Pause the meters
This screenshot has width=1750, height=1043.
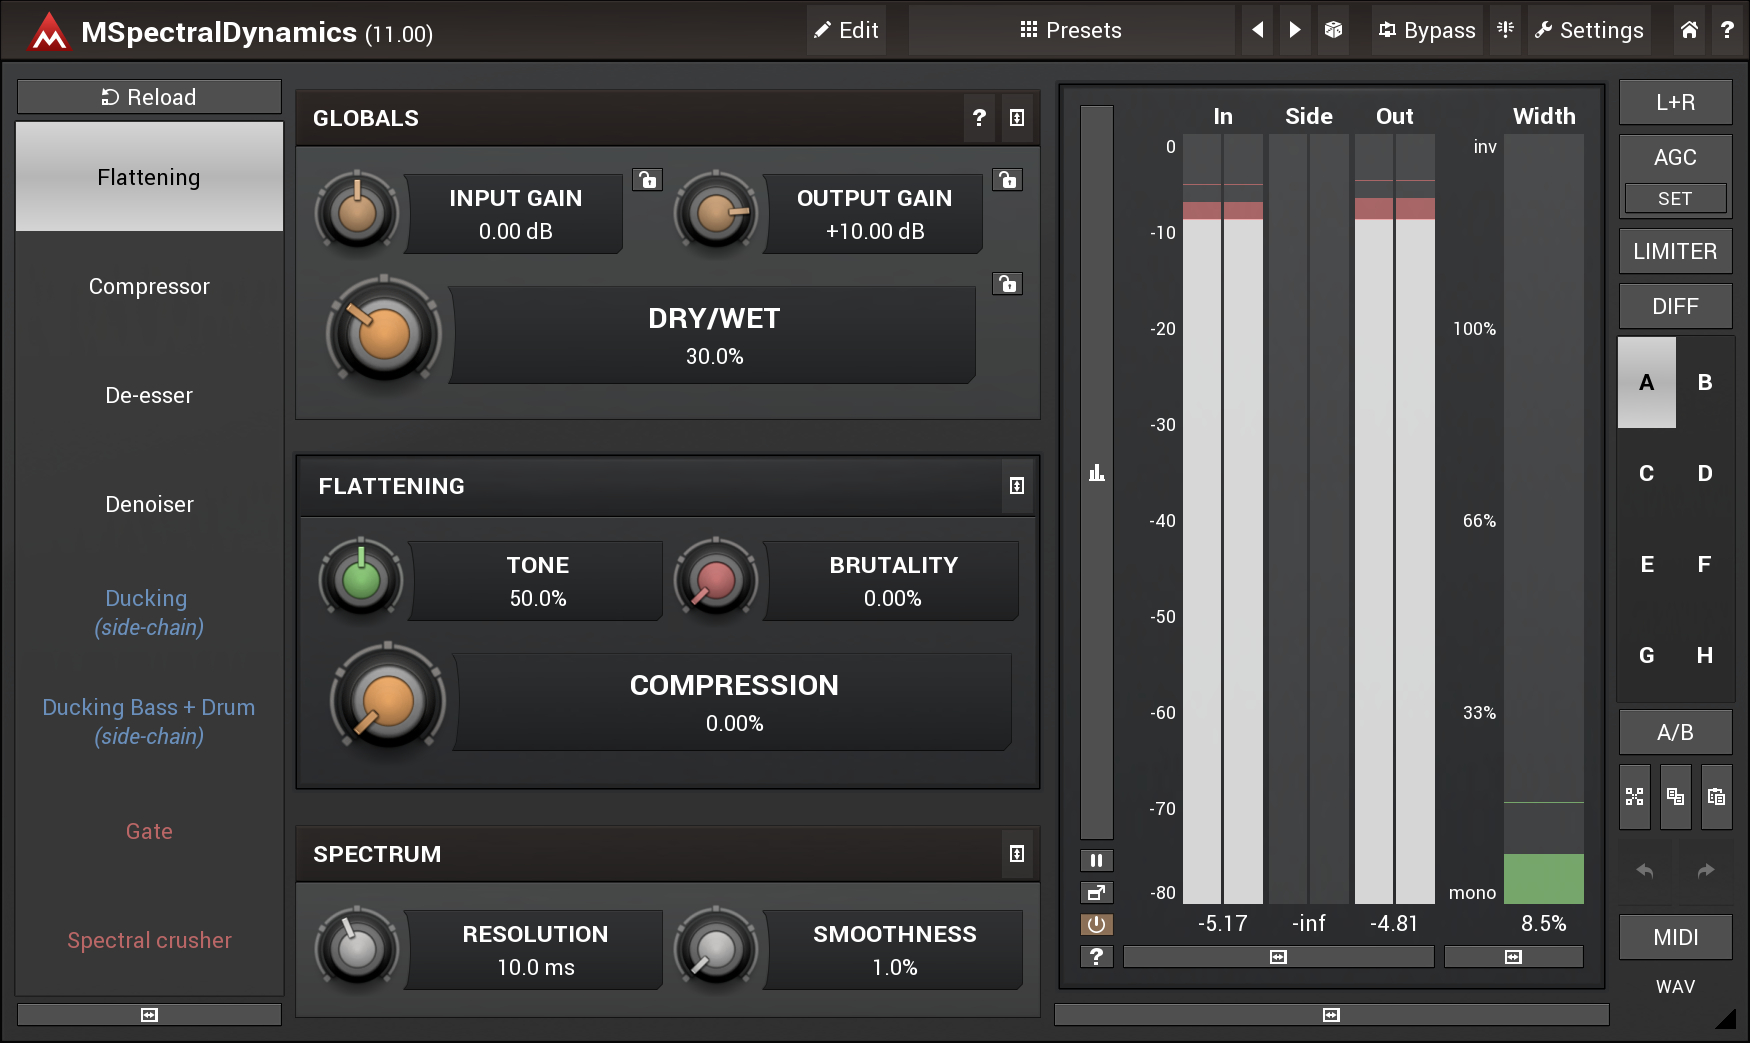click(x=1097, y=860)
